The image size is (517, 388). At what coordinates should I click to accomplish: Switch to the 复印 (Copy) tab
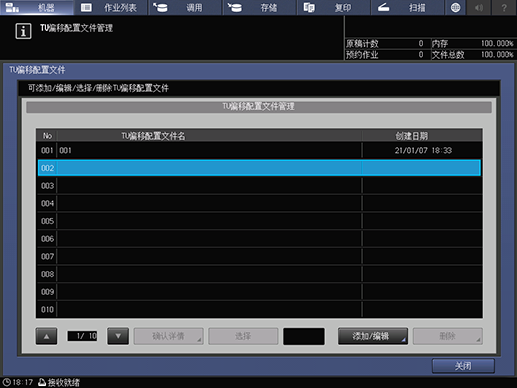pos(334,7)
